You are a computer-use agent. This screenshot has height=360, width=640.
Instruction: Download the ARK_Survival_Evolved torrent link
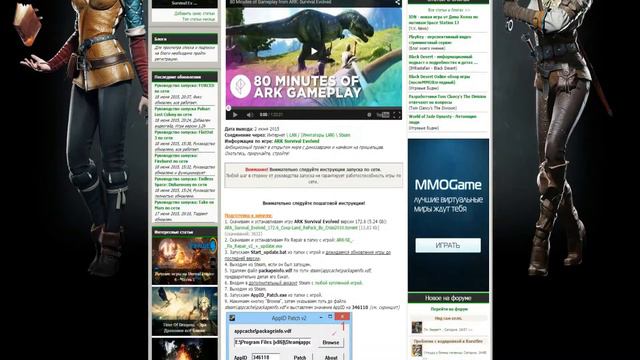click(x=291, y=228)
